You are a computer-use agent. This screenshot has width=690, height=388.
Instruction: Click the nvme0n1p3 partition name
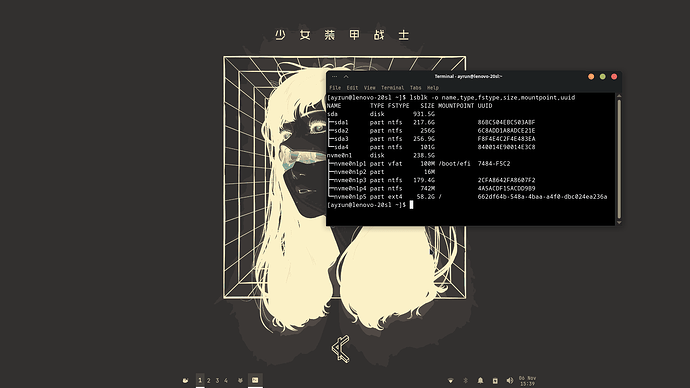pos(350,180)
